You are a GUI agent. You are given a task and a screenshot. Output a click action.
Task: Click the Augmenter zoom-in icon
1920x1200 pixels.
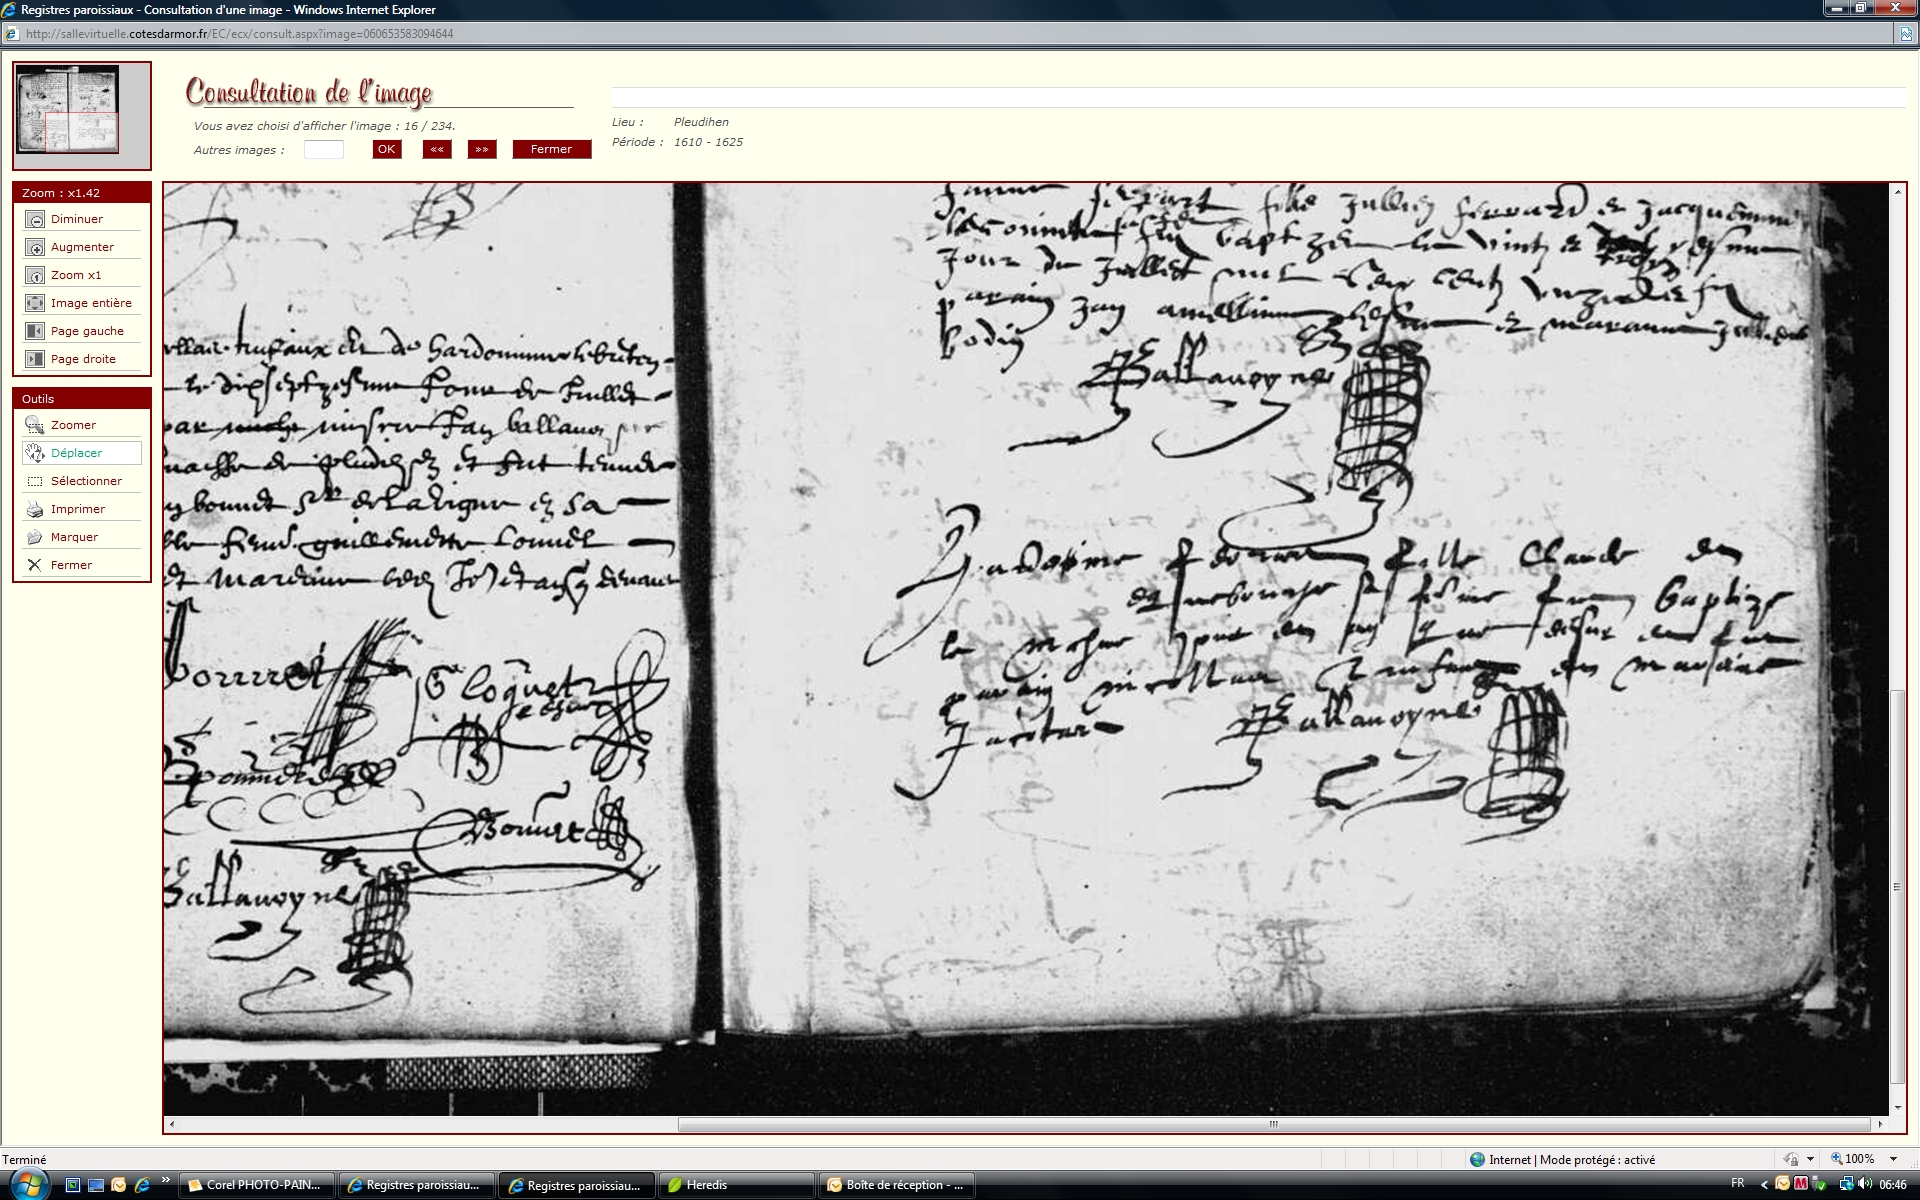tap(35, 247)
